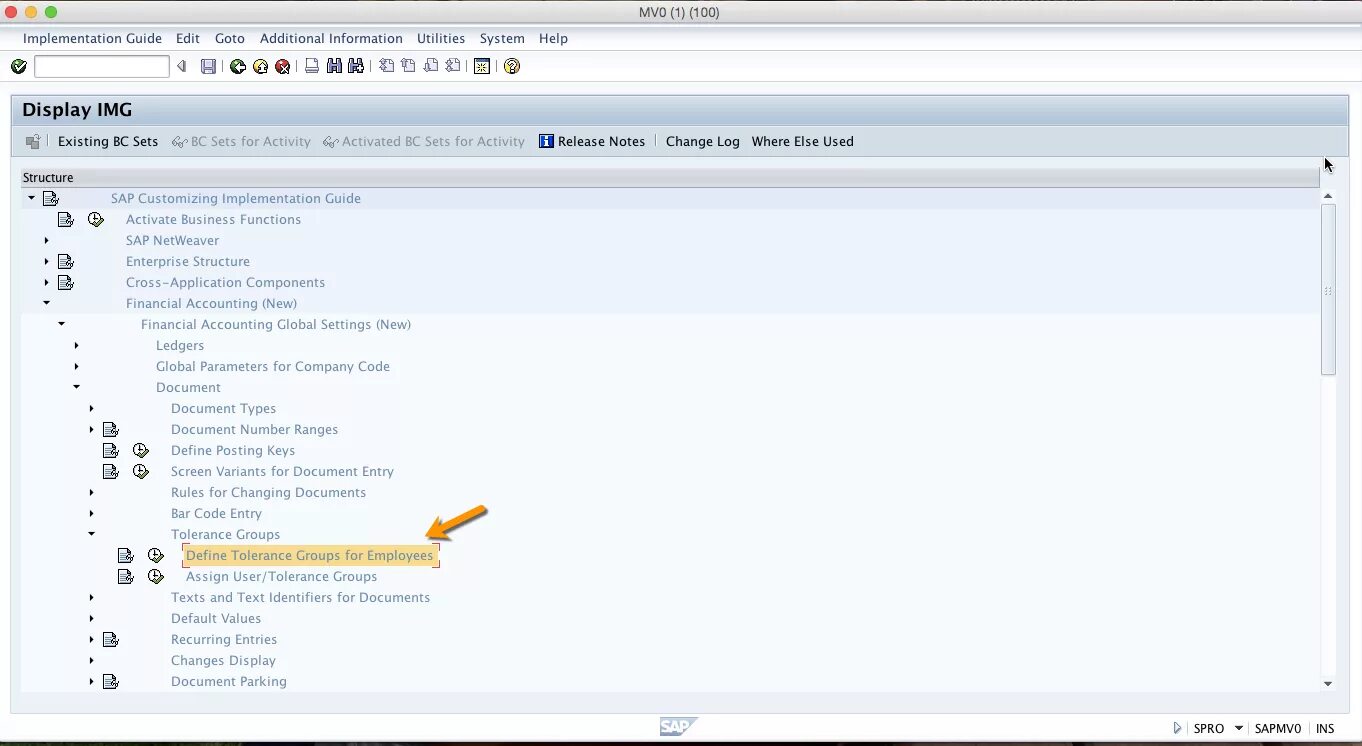The height and width of the screenshot is (746, 1362).
Task: Click the Change Log button
Action: [x=703, y=142]
